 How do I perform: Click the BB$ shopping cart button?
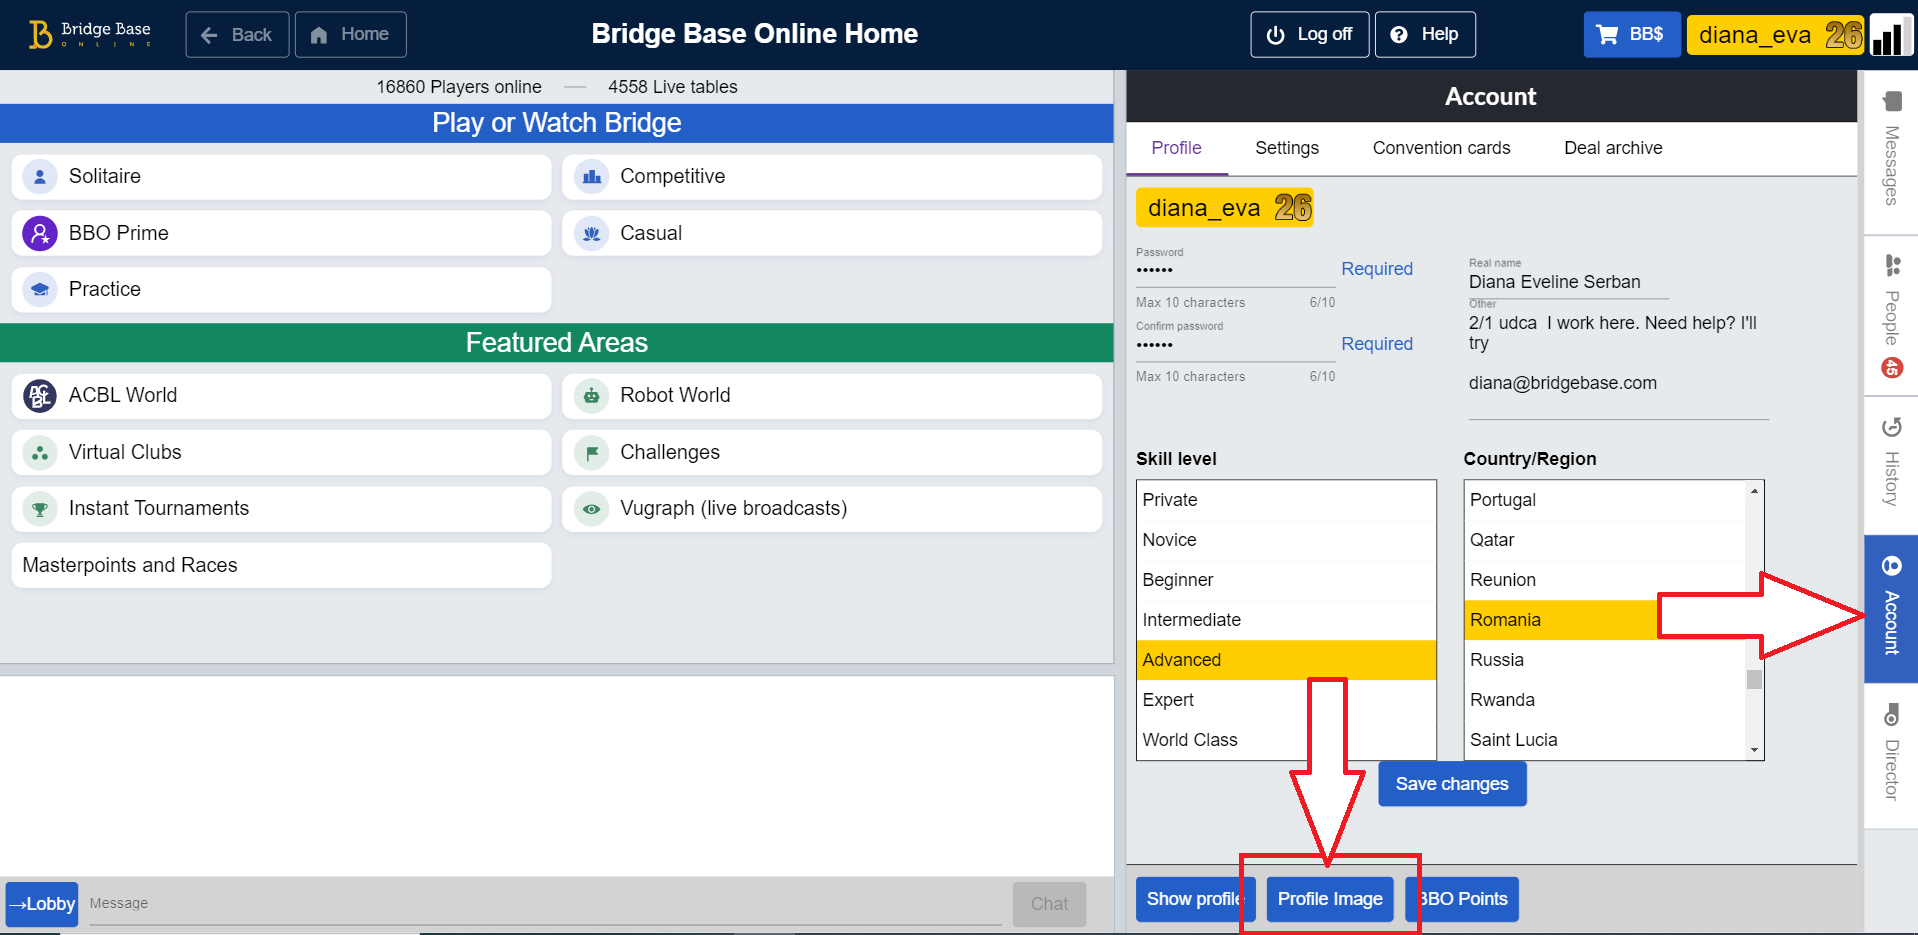(x=1632, y=35)
